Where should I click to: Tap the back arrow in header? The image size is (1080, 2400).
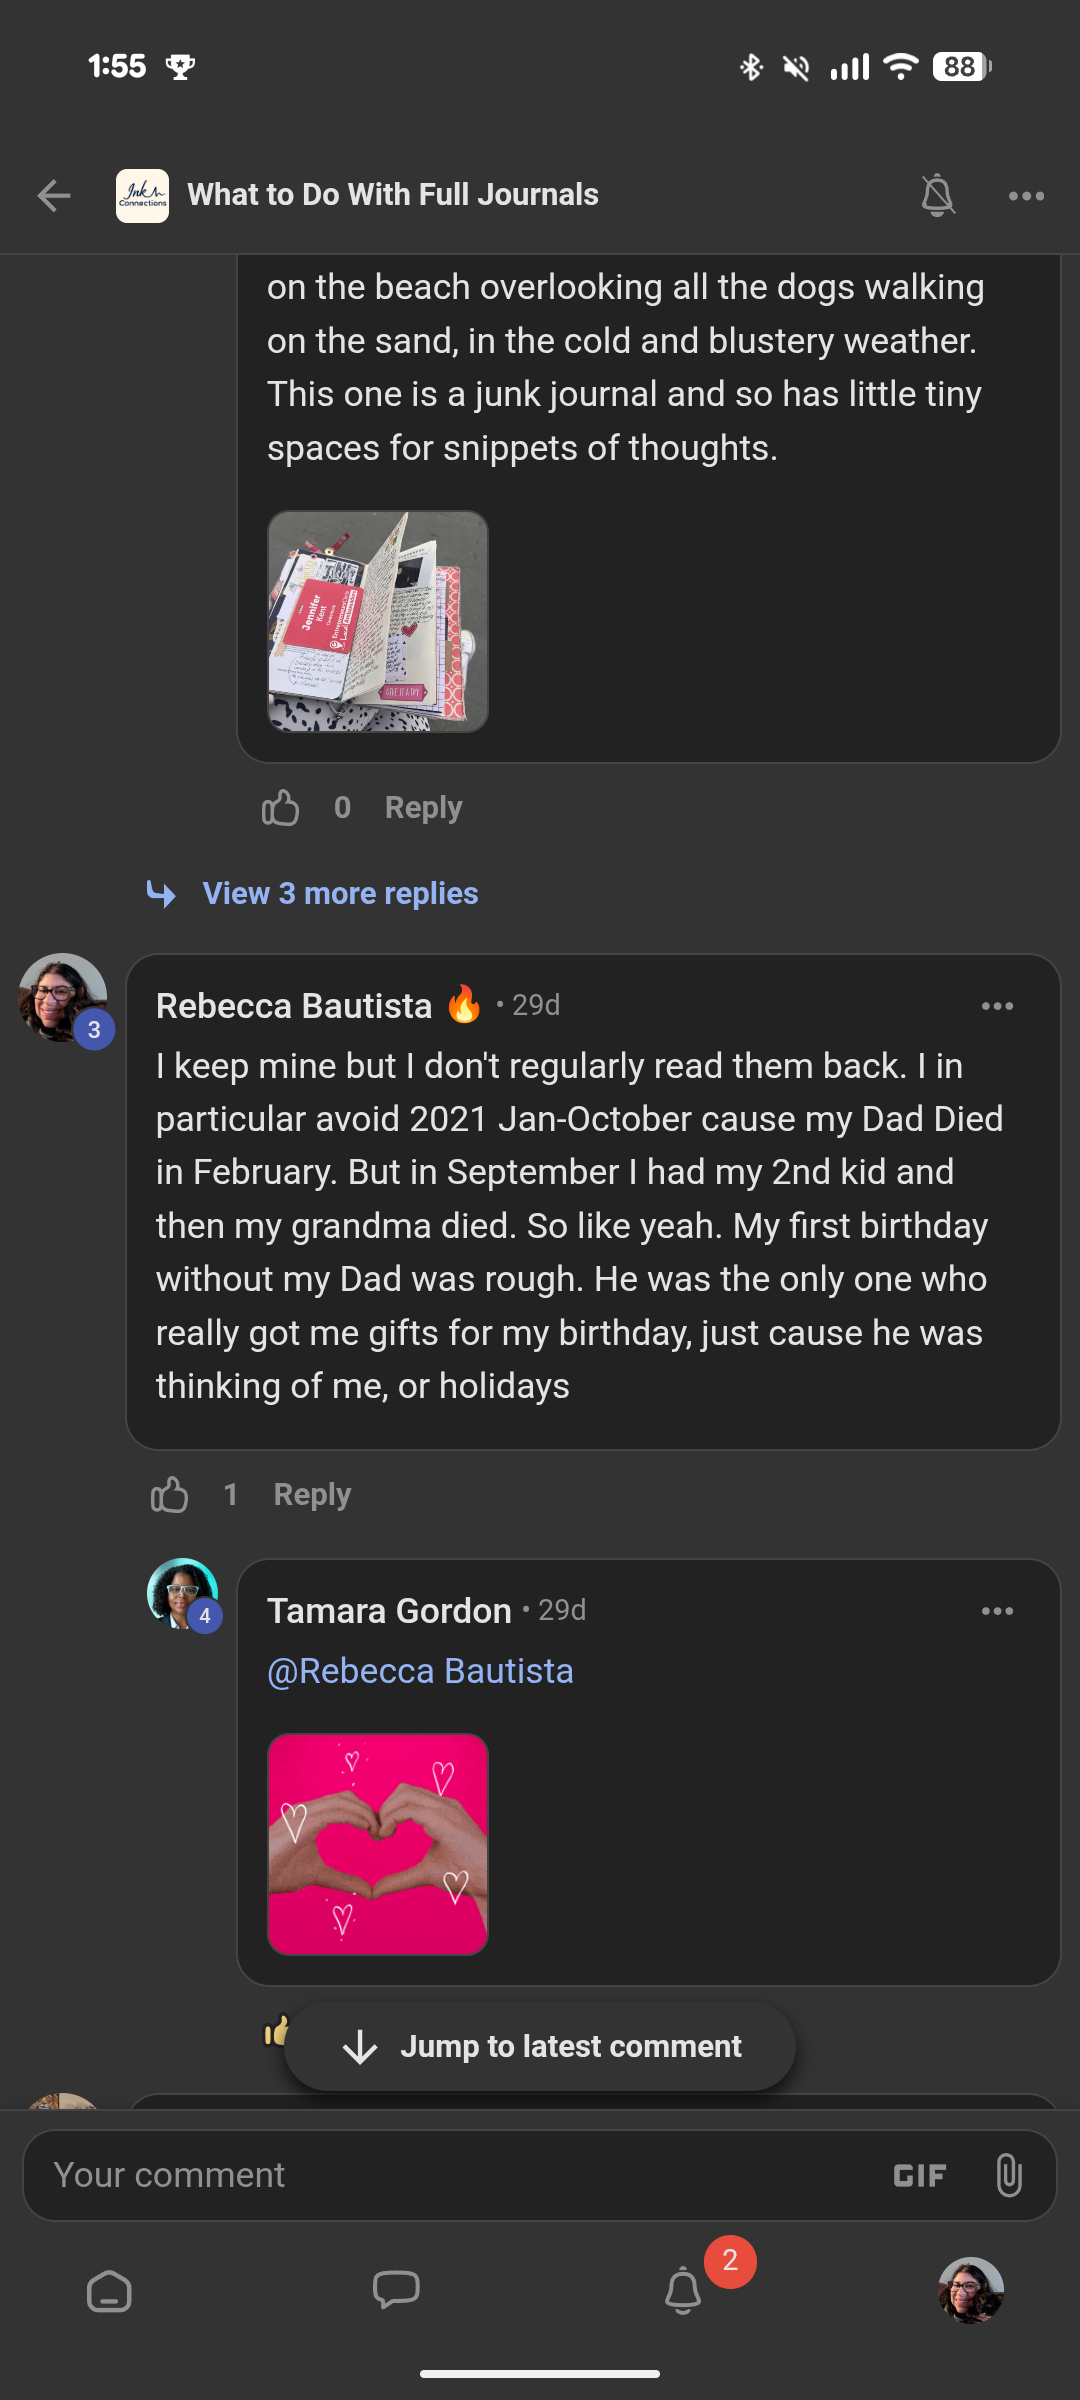(x=54, y=195)
